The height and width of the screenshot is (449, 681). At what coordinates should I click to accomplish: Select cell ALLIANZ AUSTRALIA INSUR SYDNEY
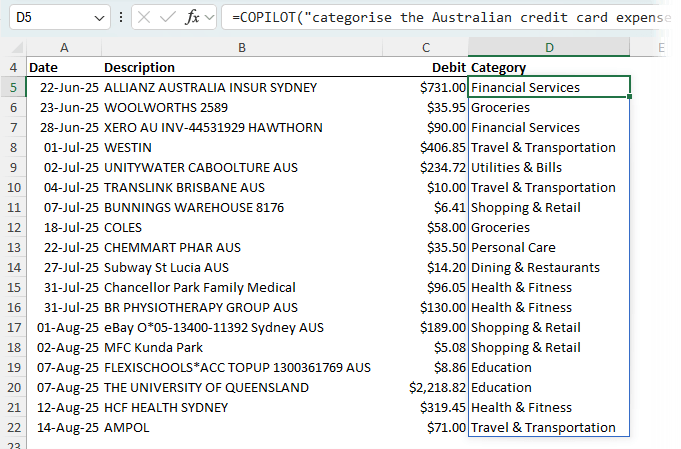pyautogui.click(x=242, y=87)
